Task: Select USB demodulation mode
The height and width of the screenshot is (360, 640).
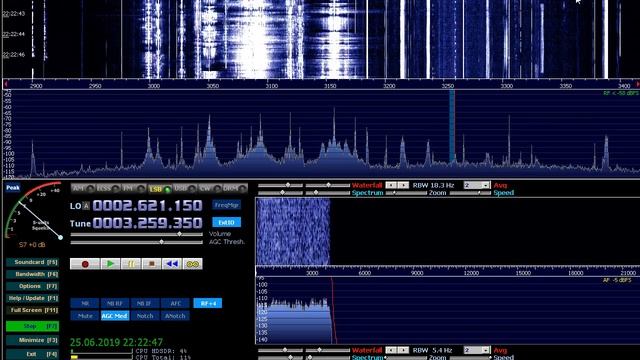Action: coord(185,189)
